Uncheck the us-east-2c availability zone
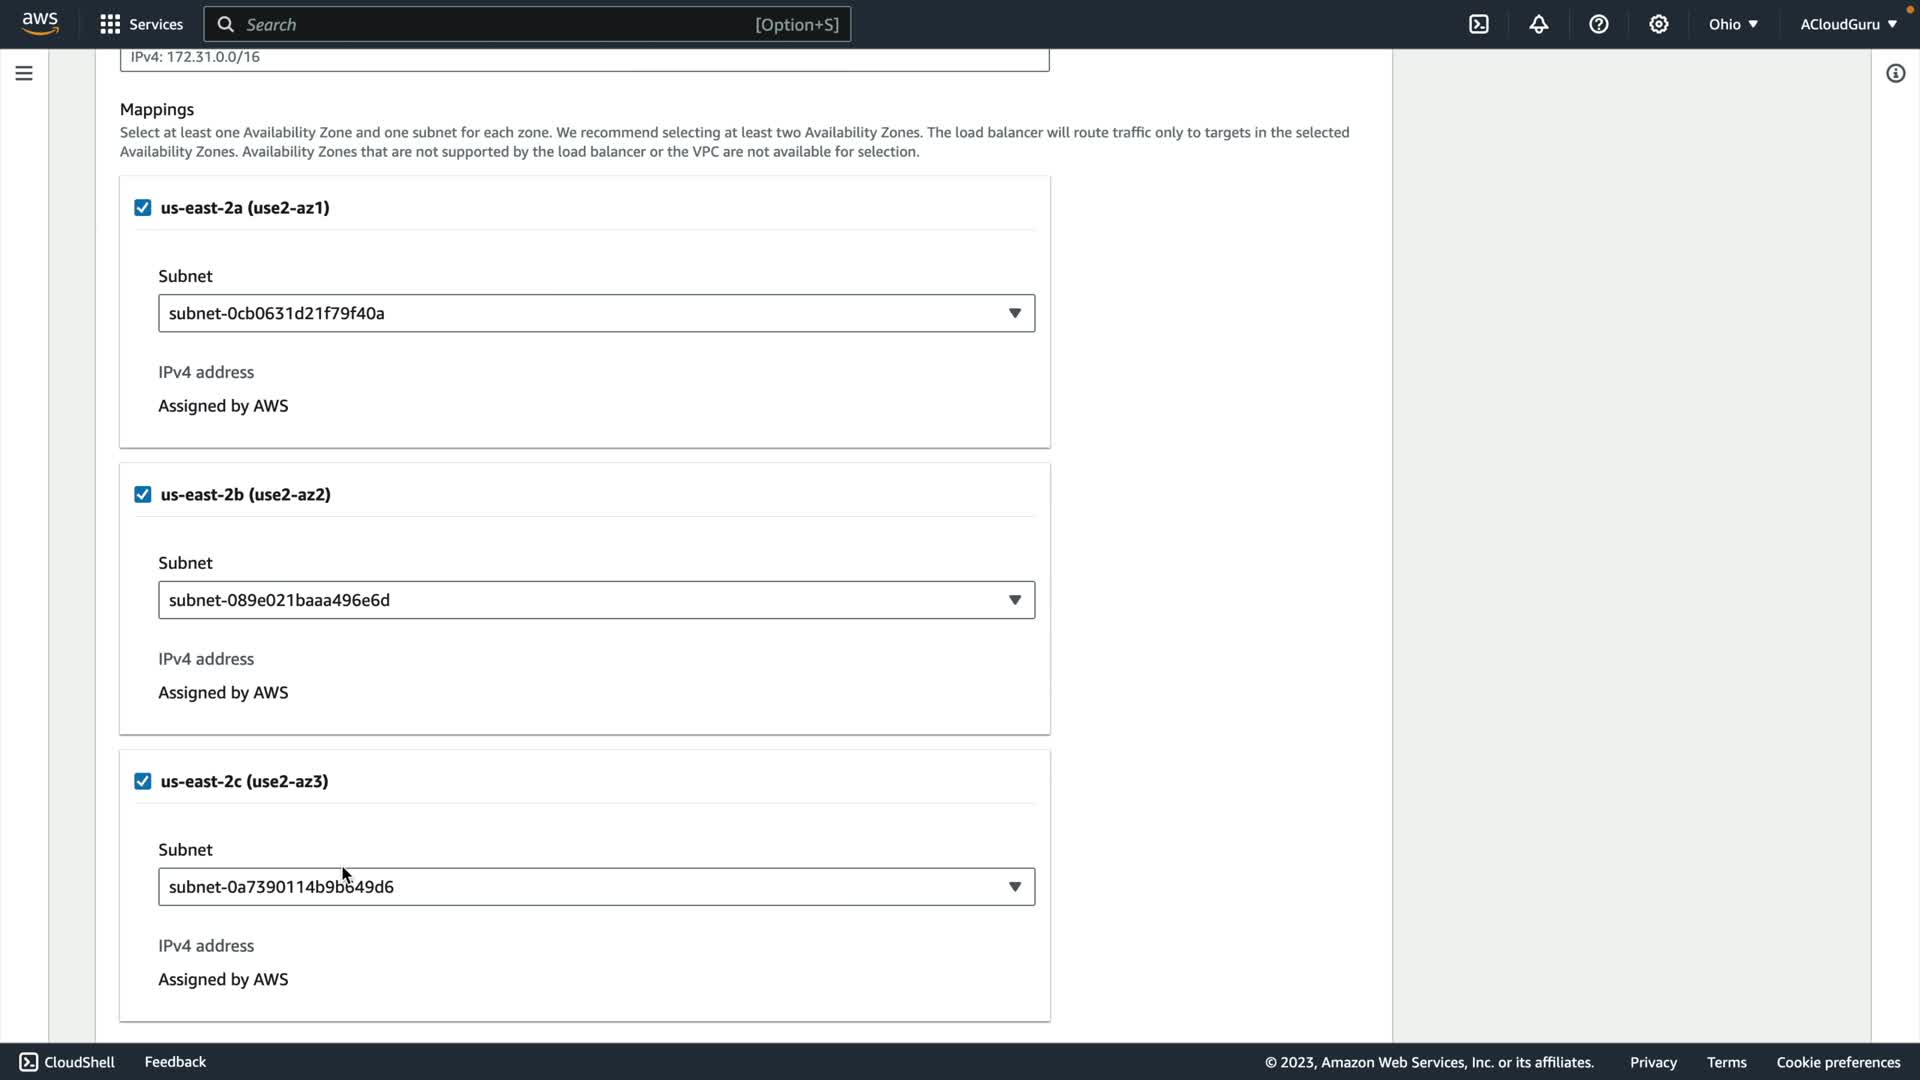Viewport: 1920px width, 1080px height. click(x=143, y=782)
